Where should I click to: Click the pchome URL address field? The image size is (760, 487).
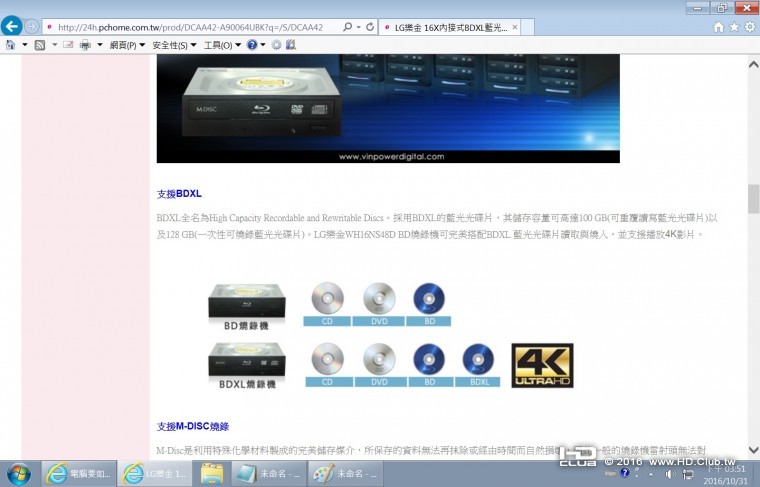pos(190,27)
